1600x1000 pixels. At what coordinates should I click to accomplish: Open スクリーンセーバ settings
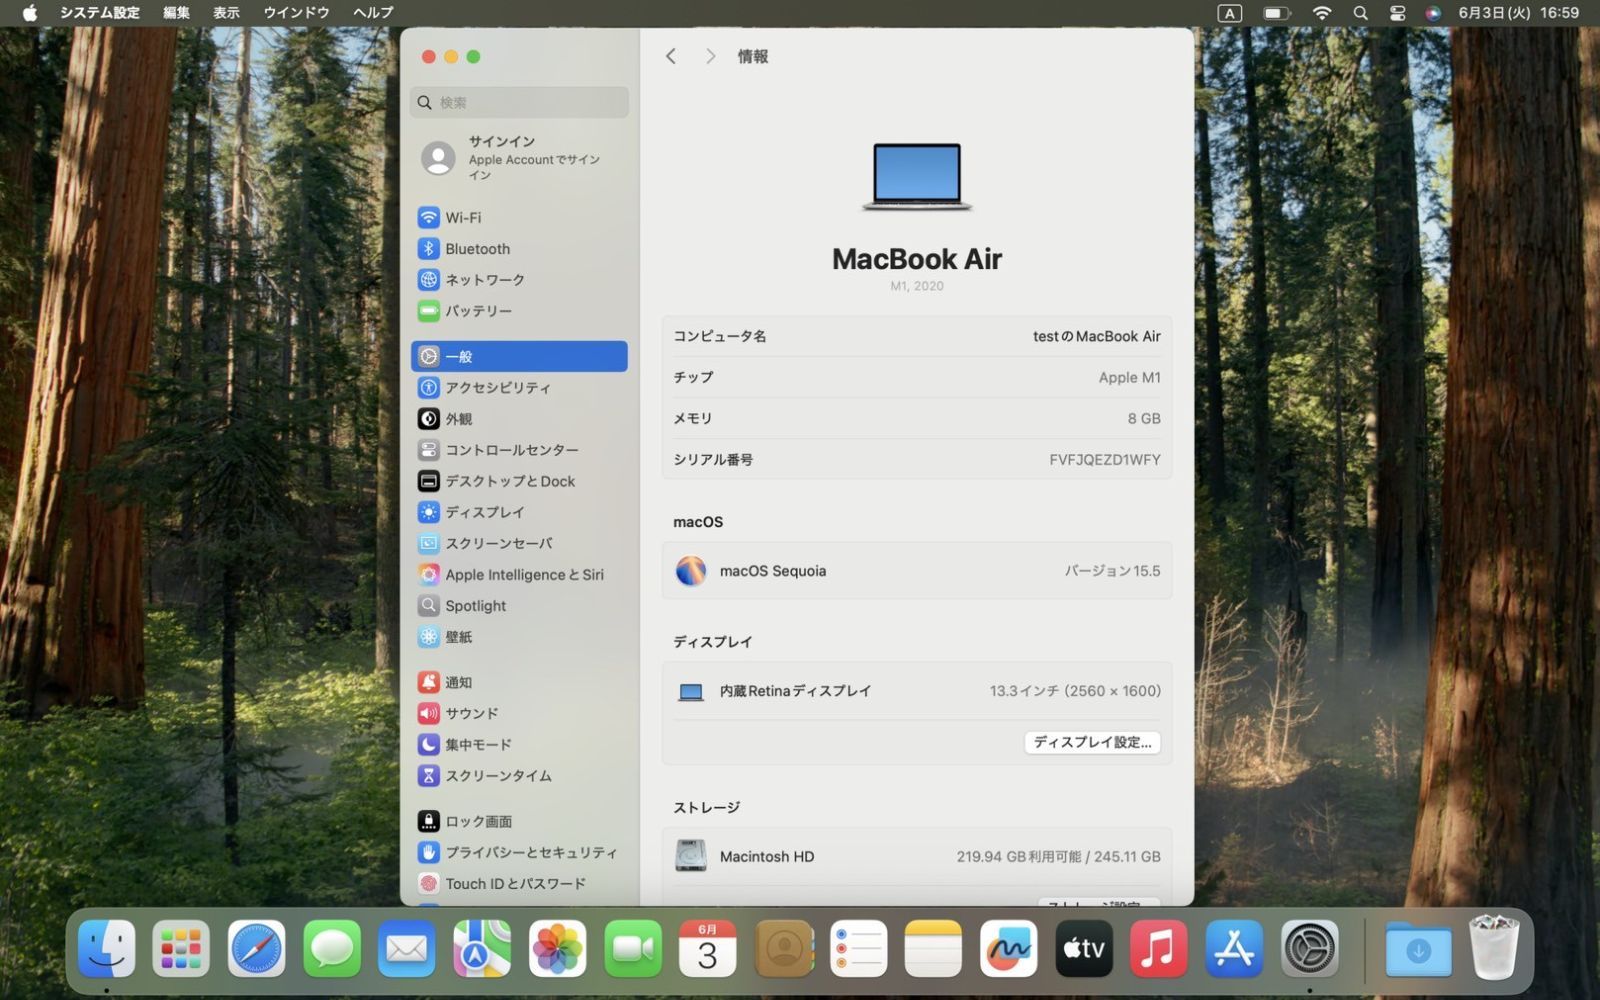tap(519, 543)
